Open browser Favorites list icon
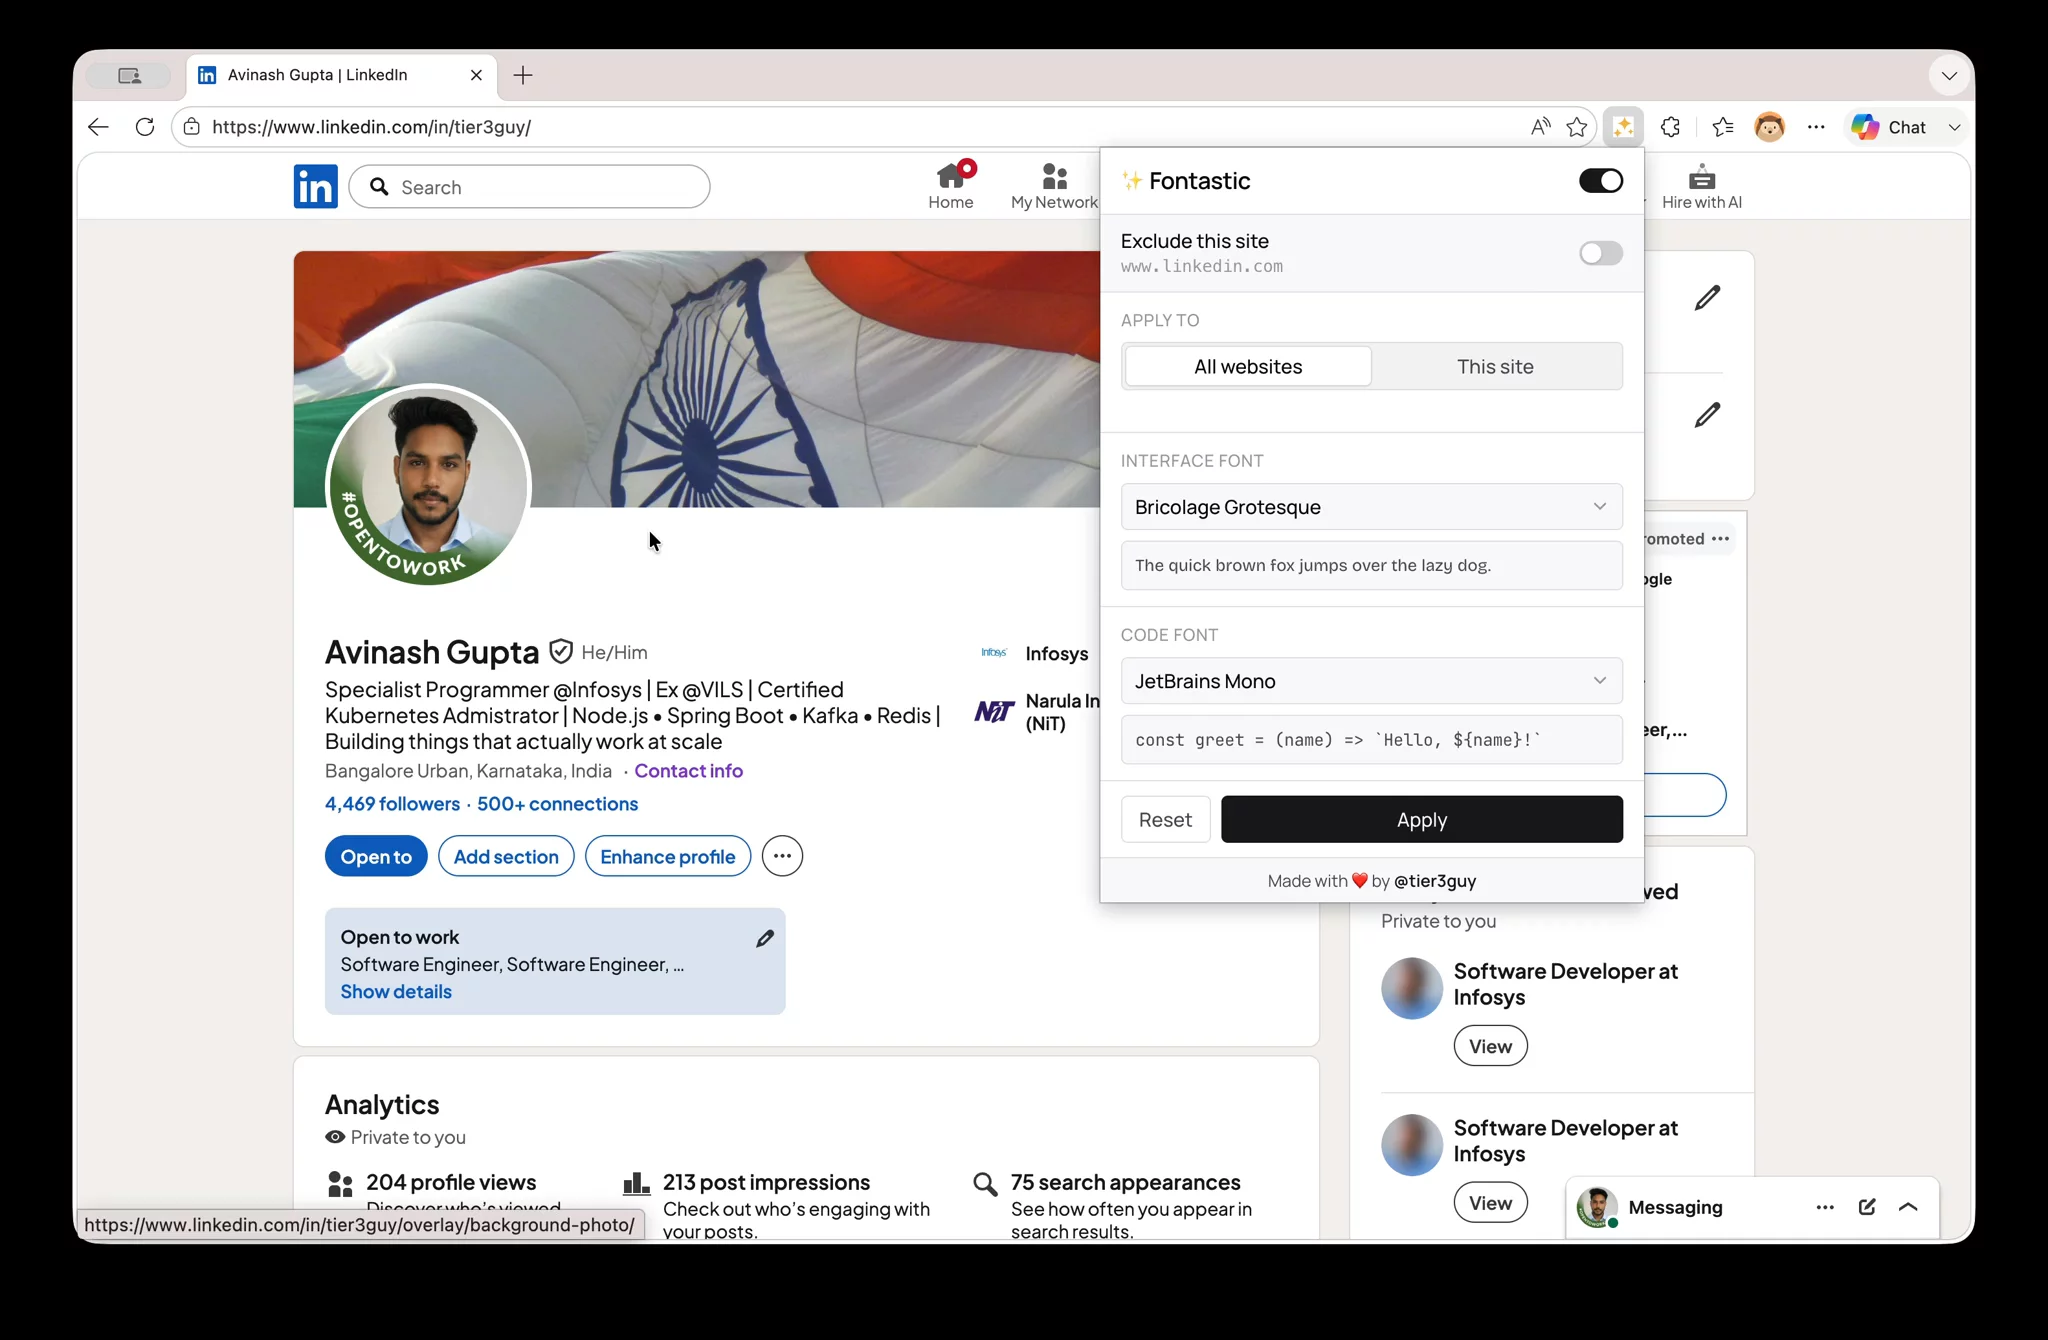The image size is (2048, 1340). pos(1722,127)
